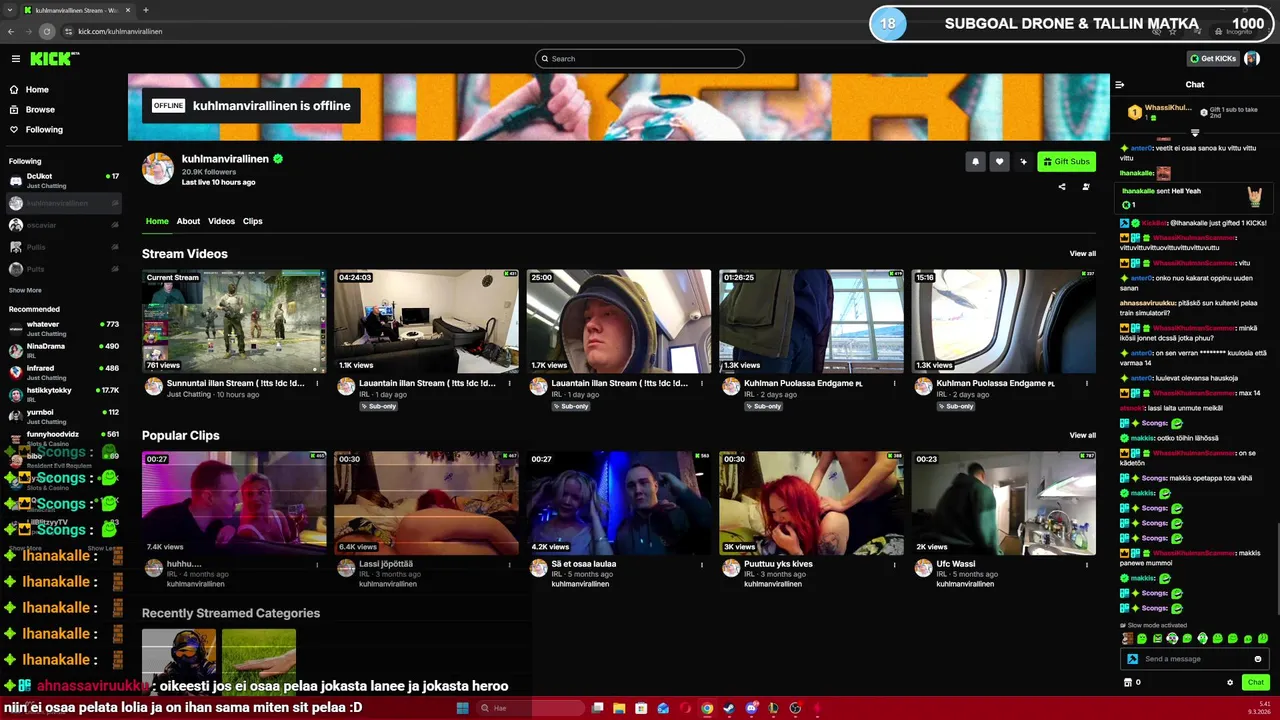Switch to the Videos tab

tap(221, 221)
